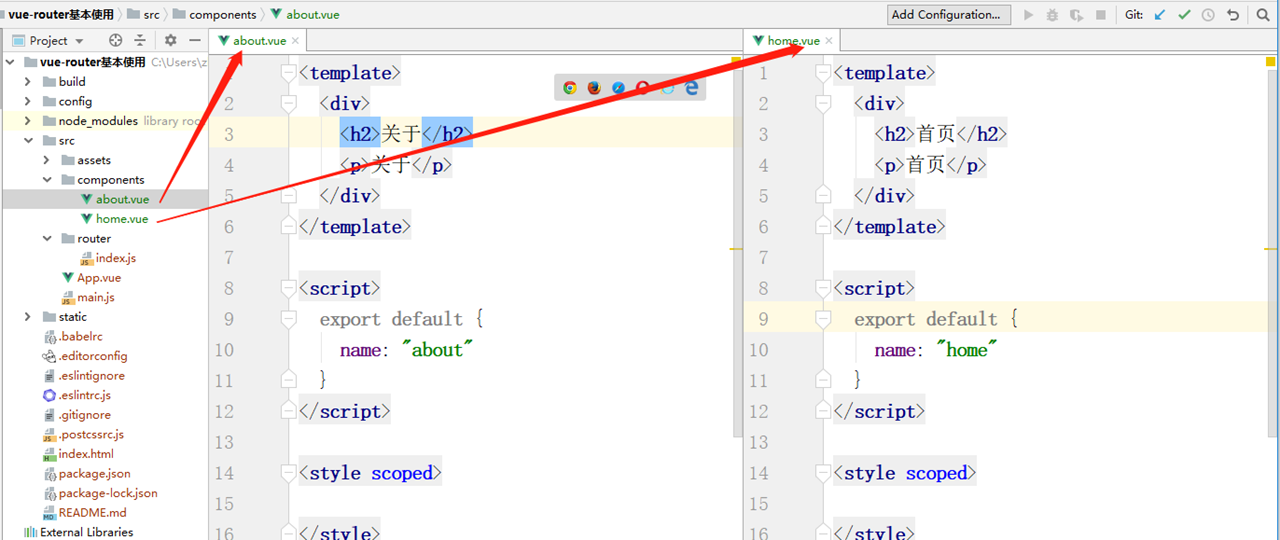Close the home.vue editor tab
Image resolution: width=1280 pixels, height=540 pixels.
[829, 41]
